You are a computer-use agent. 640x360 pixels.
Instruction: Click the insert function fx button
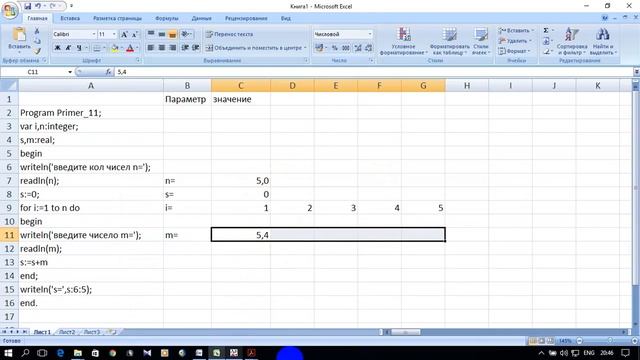[108, 72]
